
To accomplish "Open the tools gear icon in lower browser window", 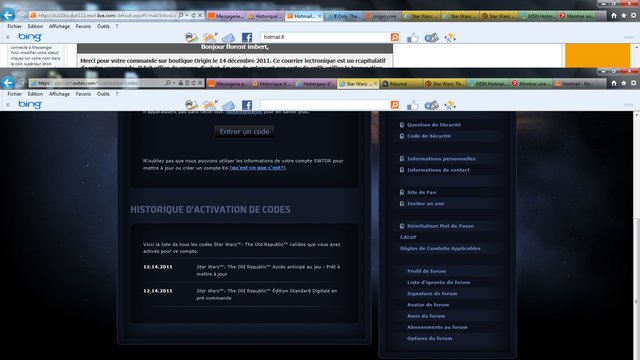I will [633, 83].
